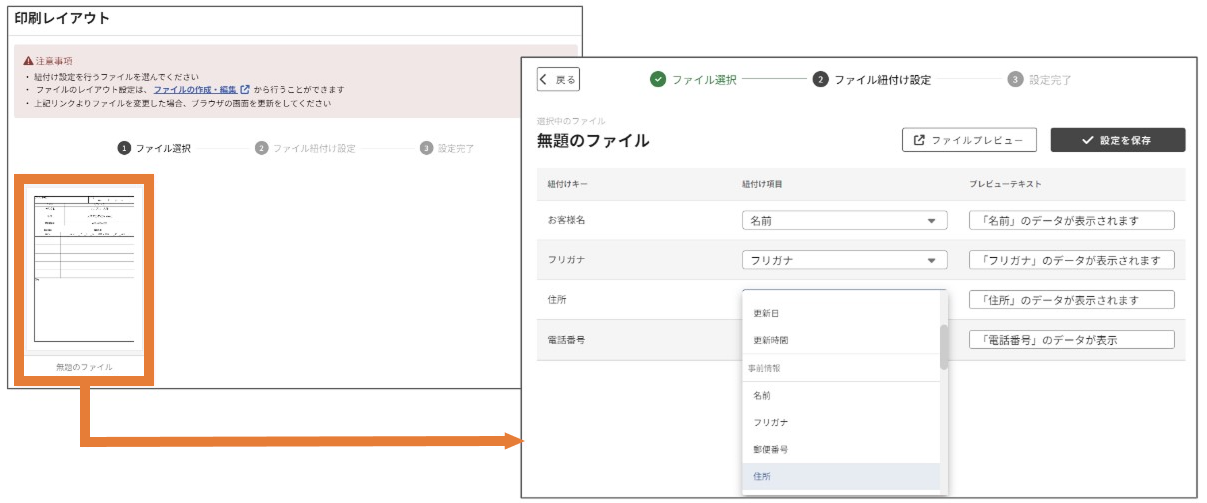
Task: Click the ファイルプレビュー button
Action: point(968,141)
